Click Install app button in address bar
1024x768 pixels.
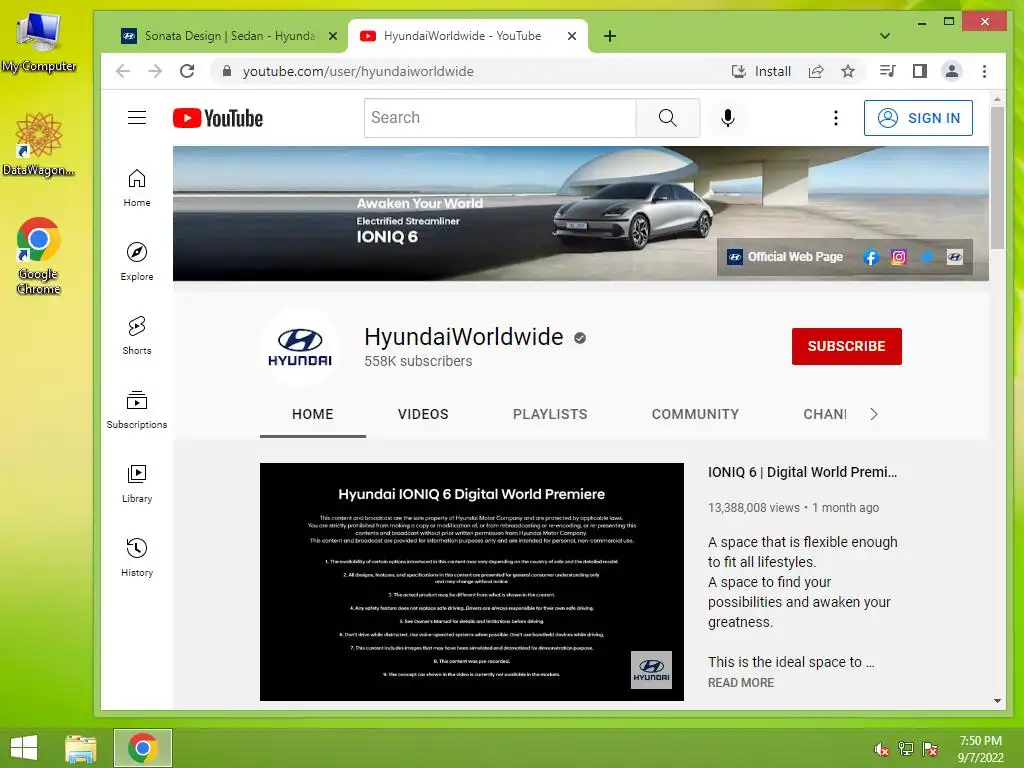click(x=761, y=71)
